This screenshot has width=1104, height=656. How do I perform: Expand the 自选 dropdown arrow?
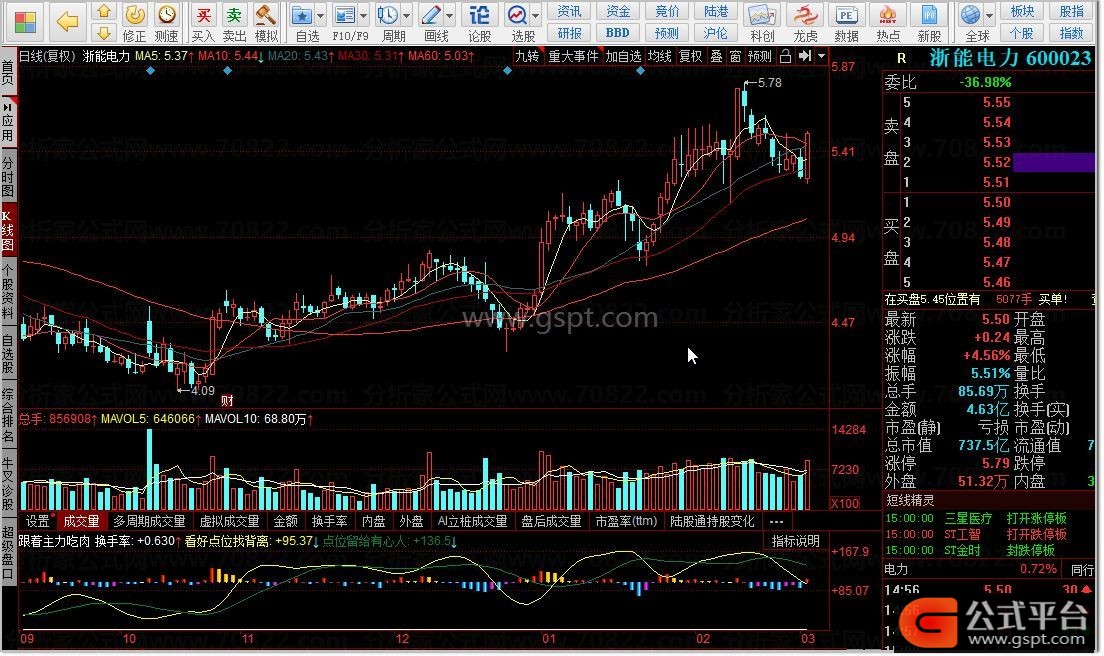[x=321, y=15]
